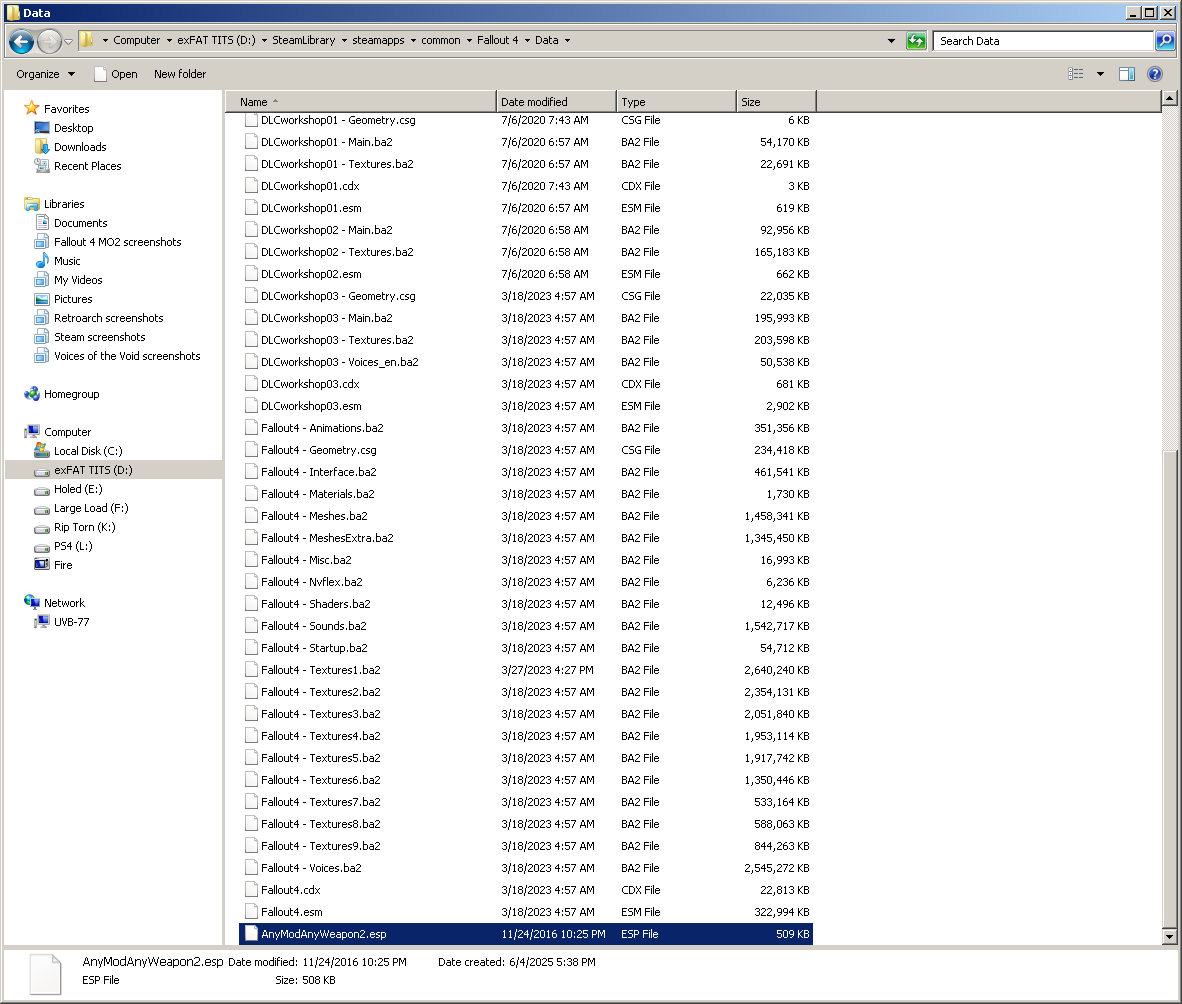Click file icon of Fallout4 - Voices.ba2
Image resolution: width=1182 pixels, height=1004 pixels.
click(251, 868)
